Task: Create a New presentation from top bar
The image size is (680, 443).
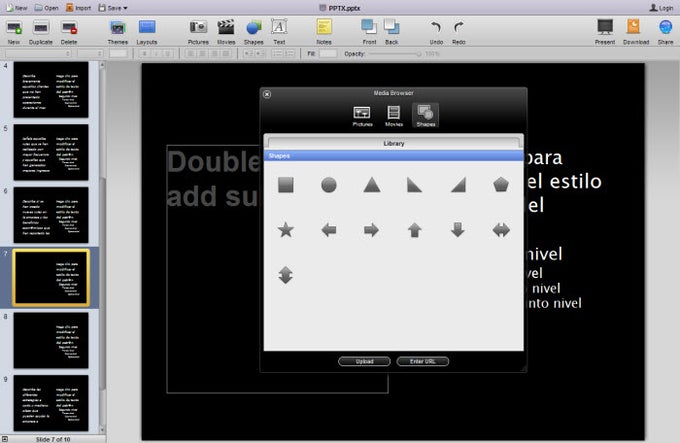Action: click(x=16, y=8)
